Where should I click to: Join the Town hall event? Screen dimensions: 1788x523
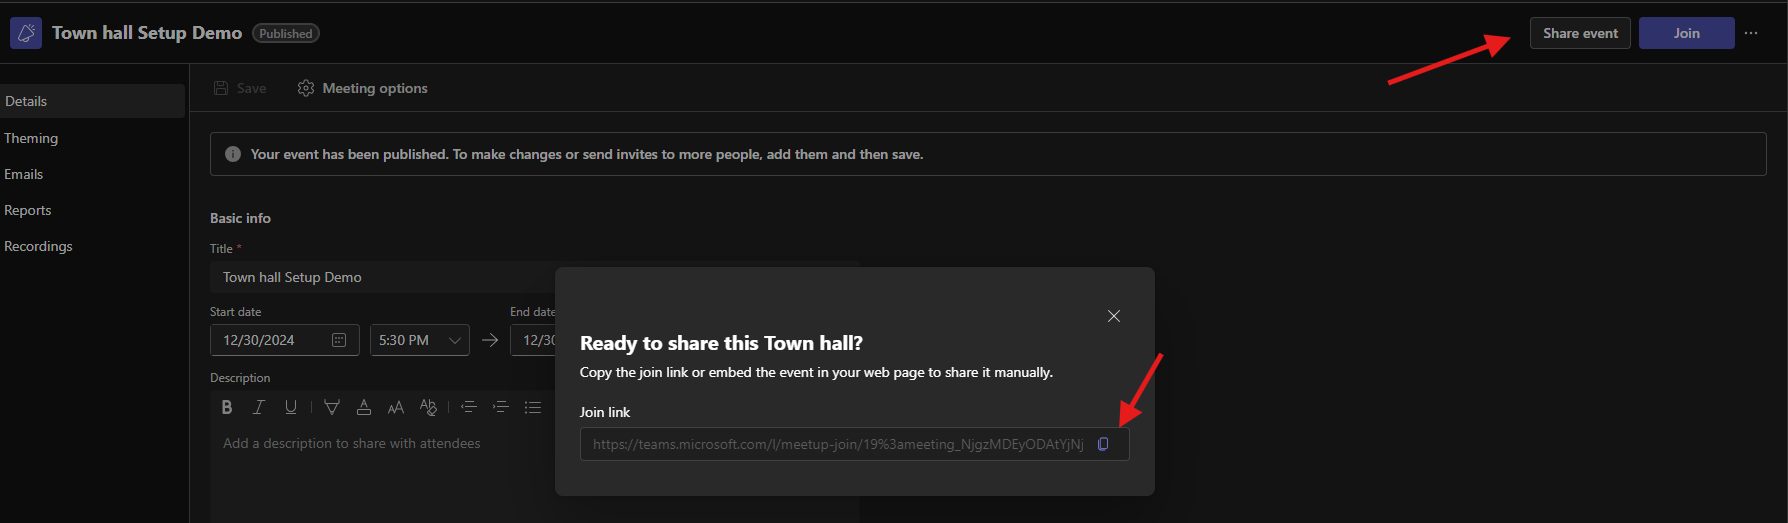(1686, 33)
